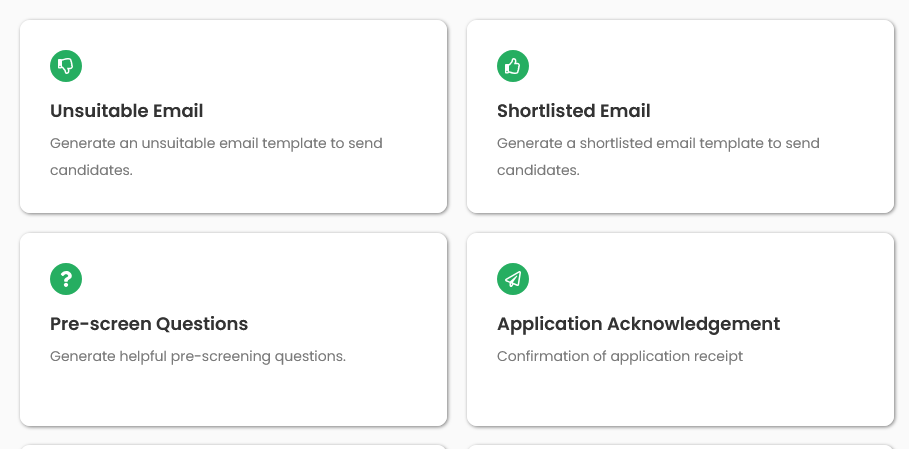This screenshot has width=909, height=449.
Task: Click the question mark Pre-screen Questions icon
Action: [x=66, y=280]
